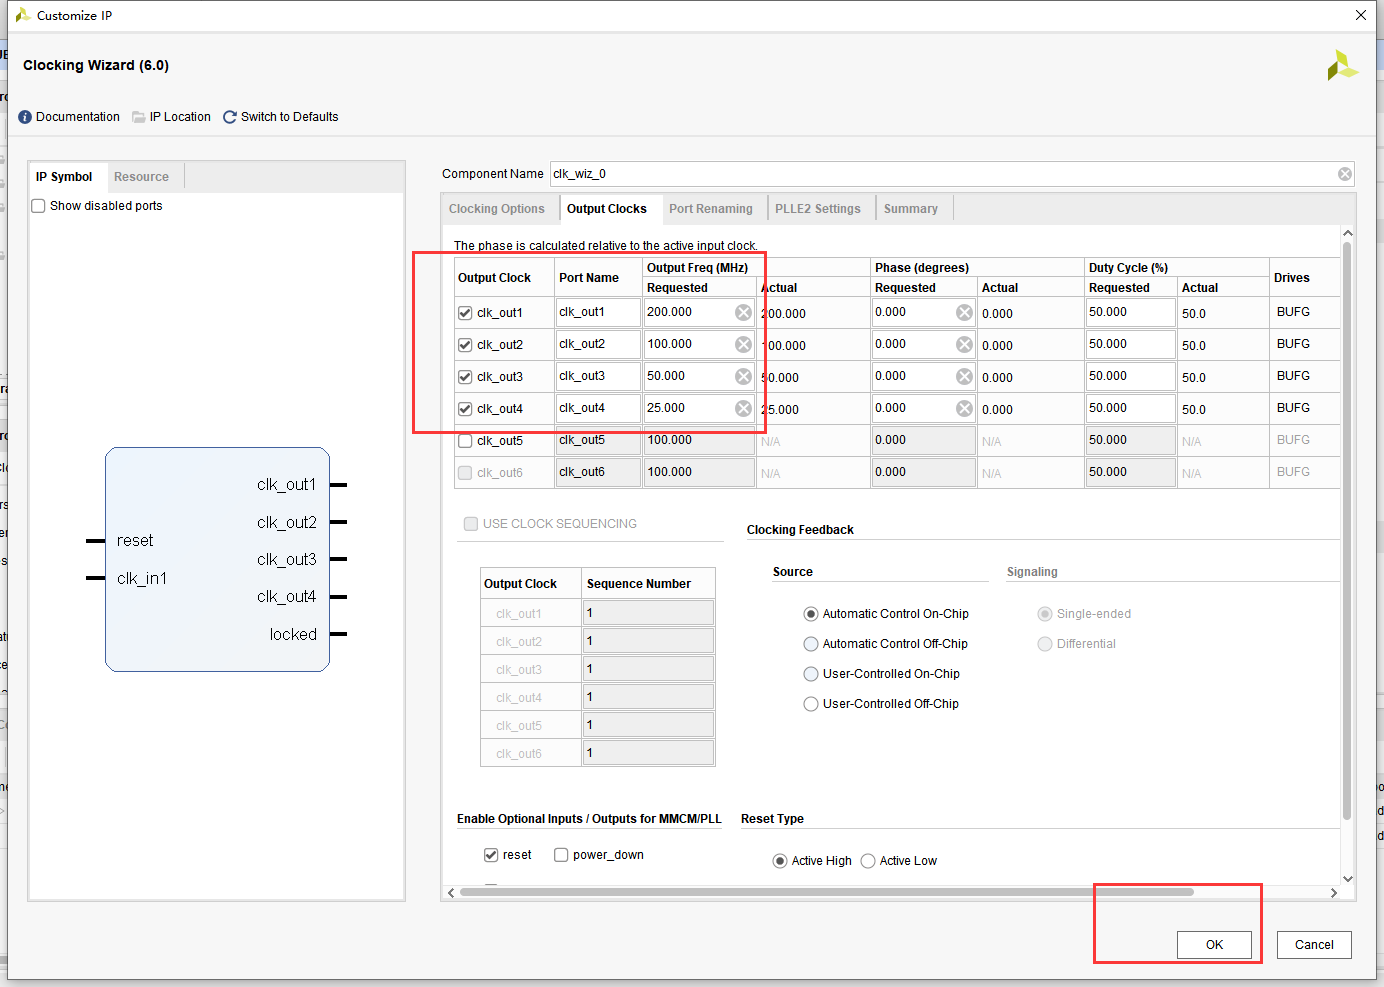
Task: Clear clk_out2 requested phase value
Action: point(964,344)
